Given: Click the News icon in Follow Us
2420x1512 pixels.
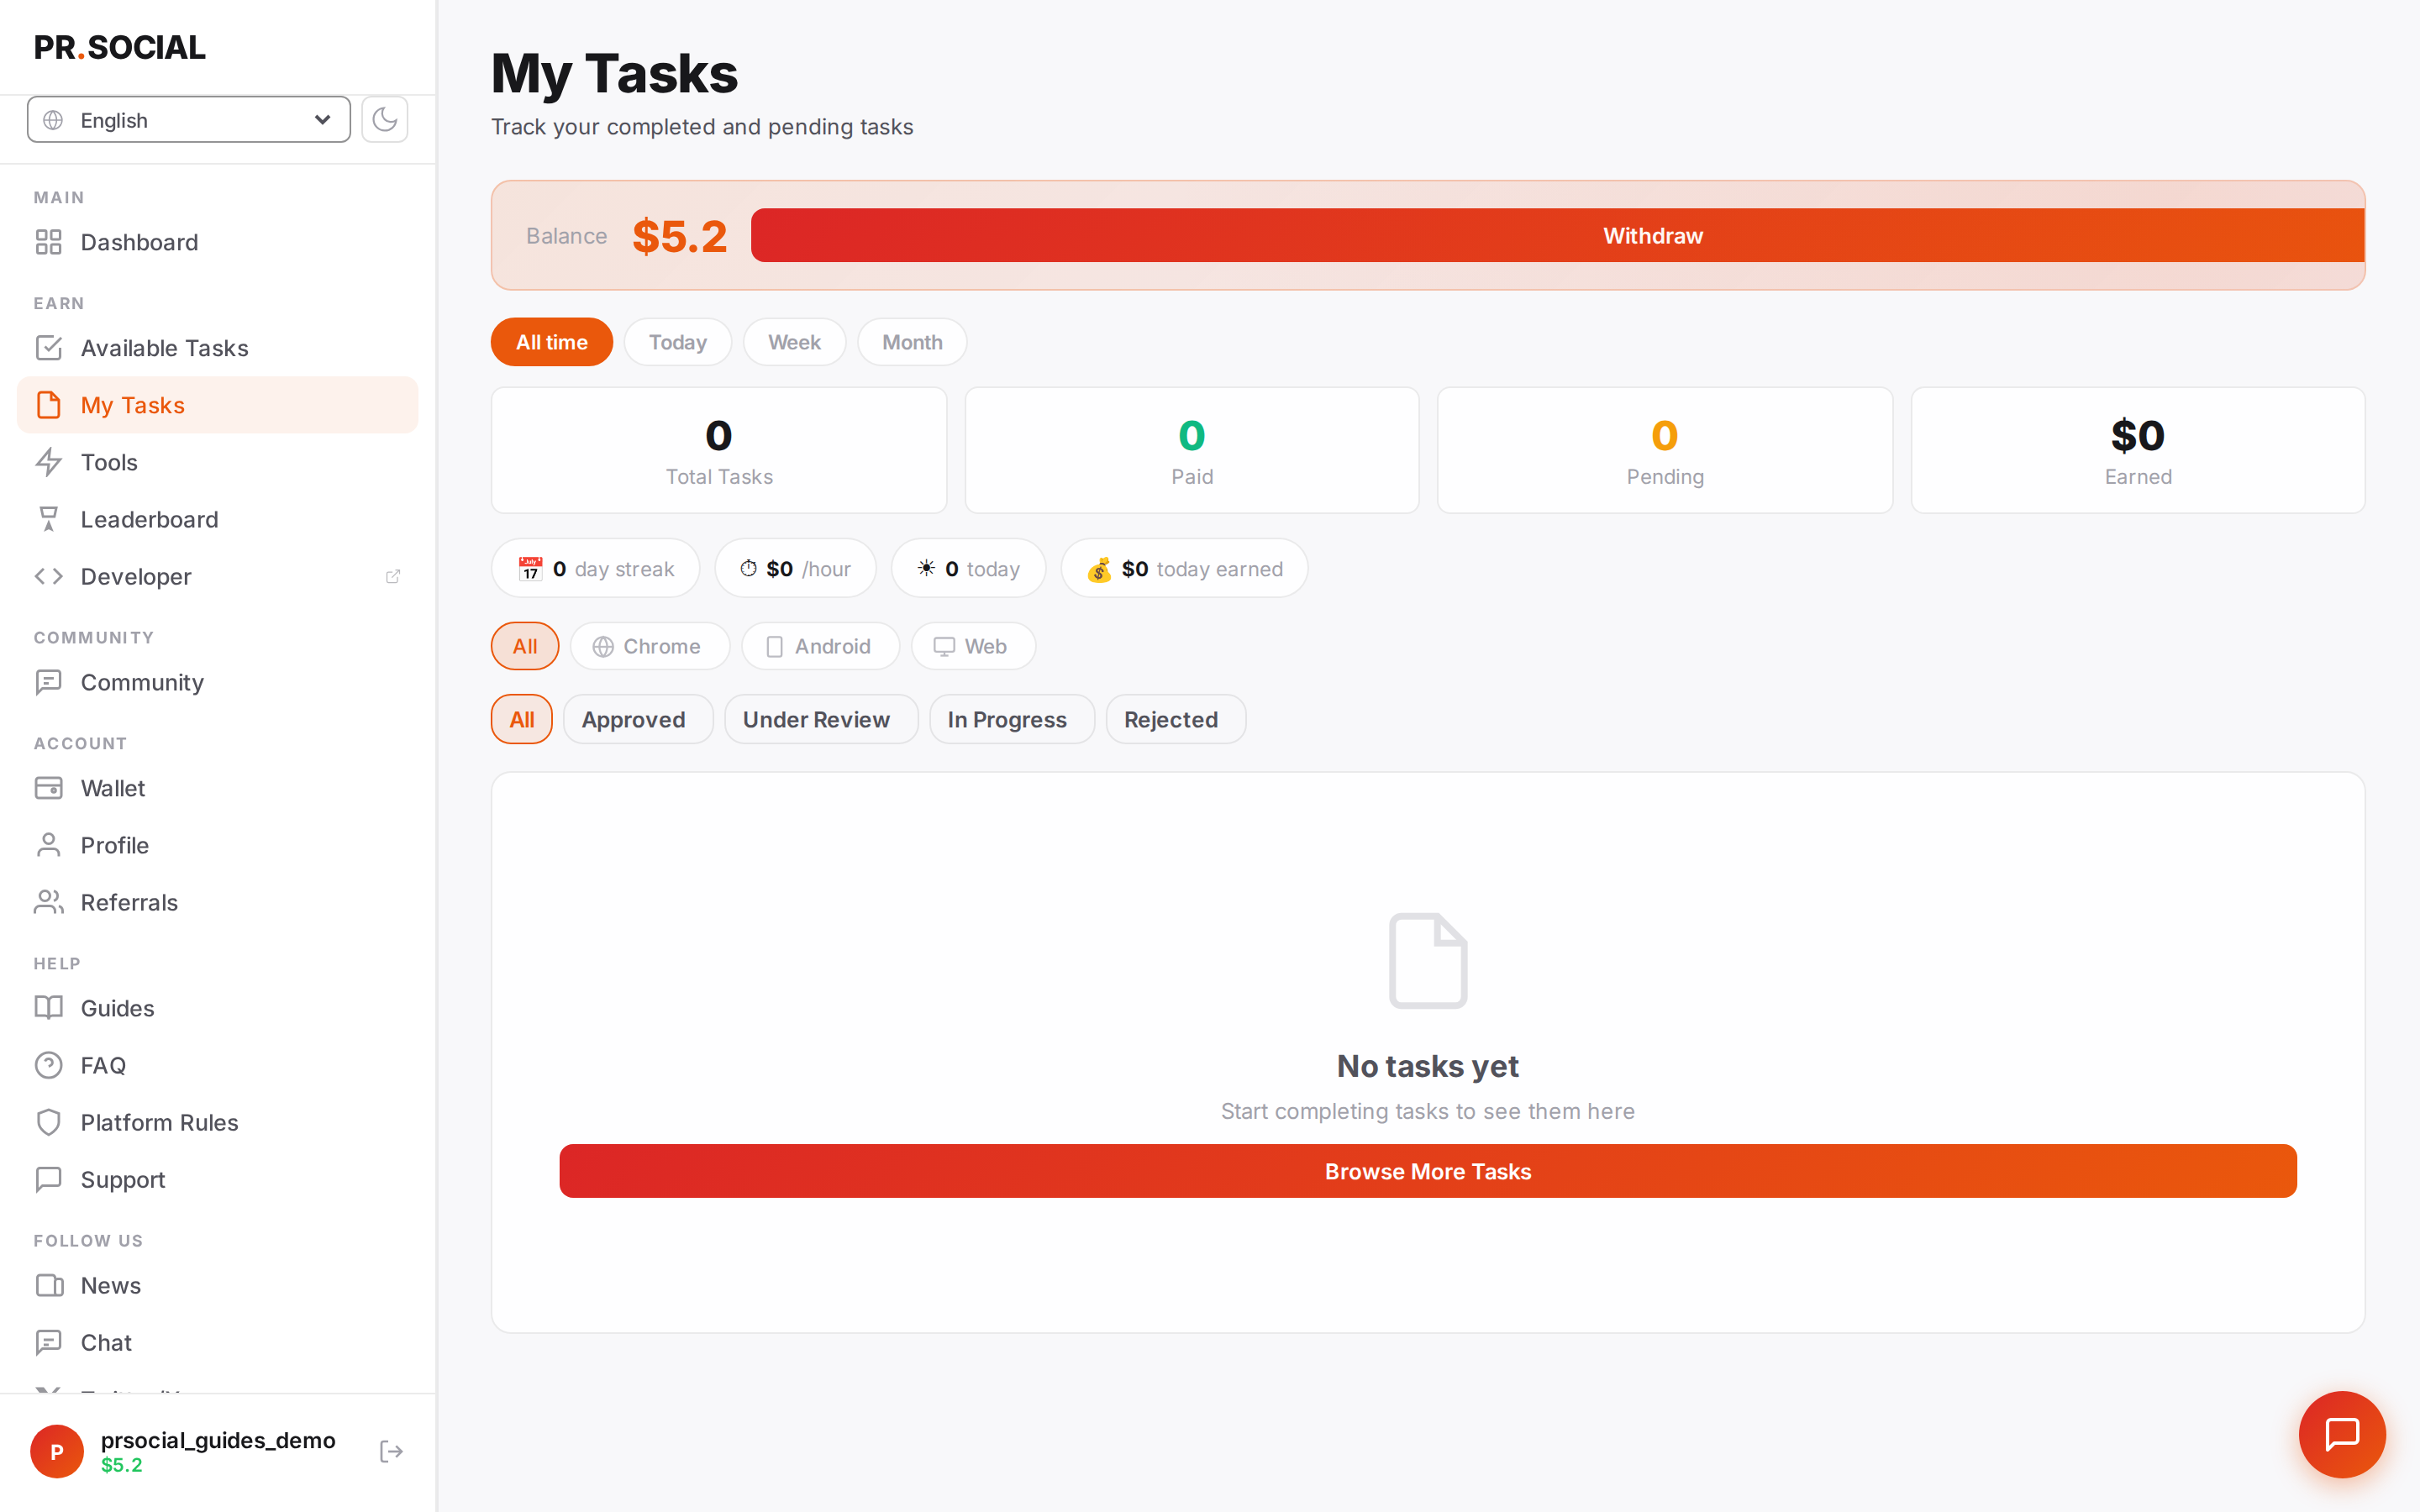Looking at the screenshot, I should point(48,1285).
